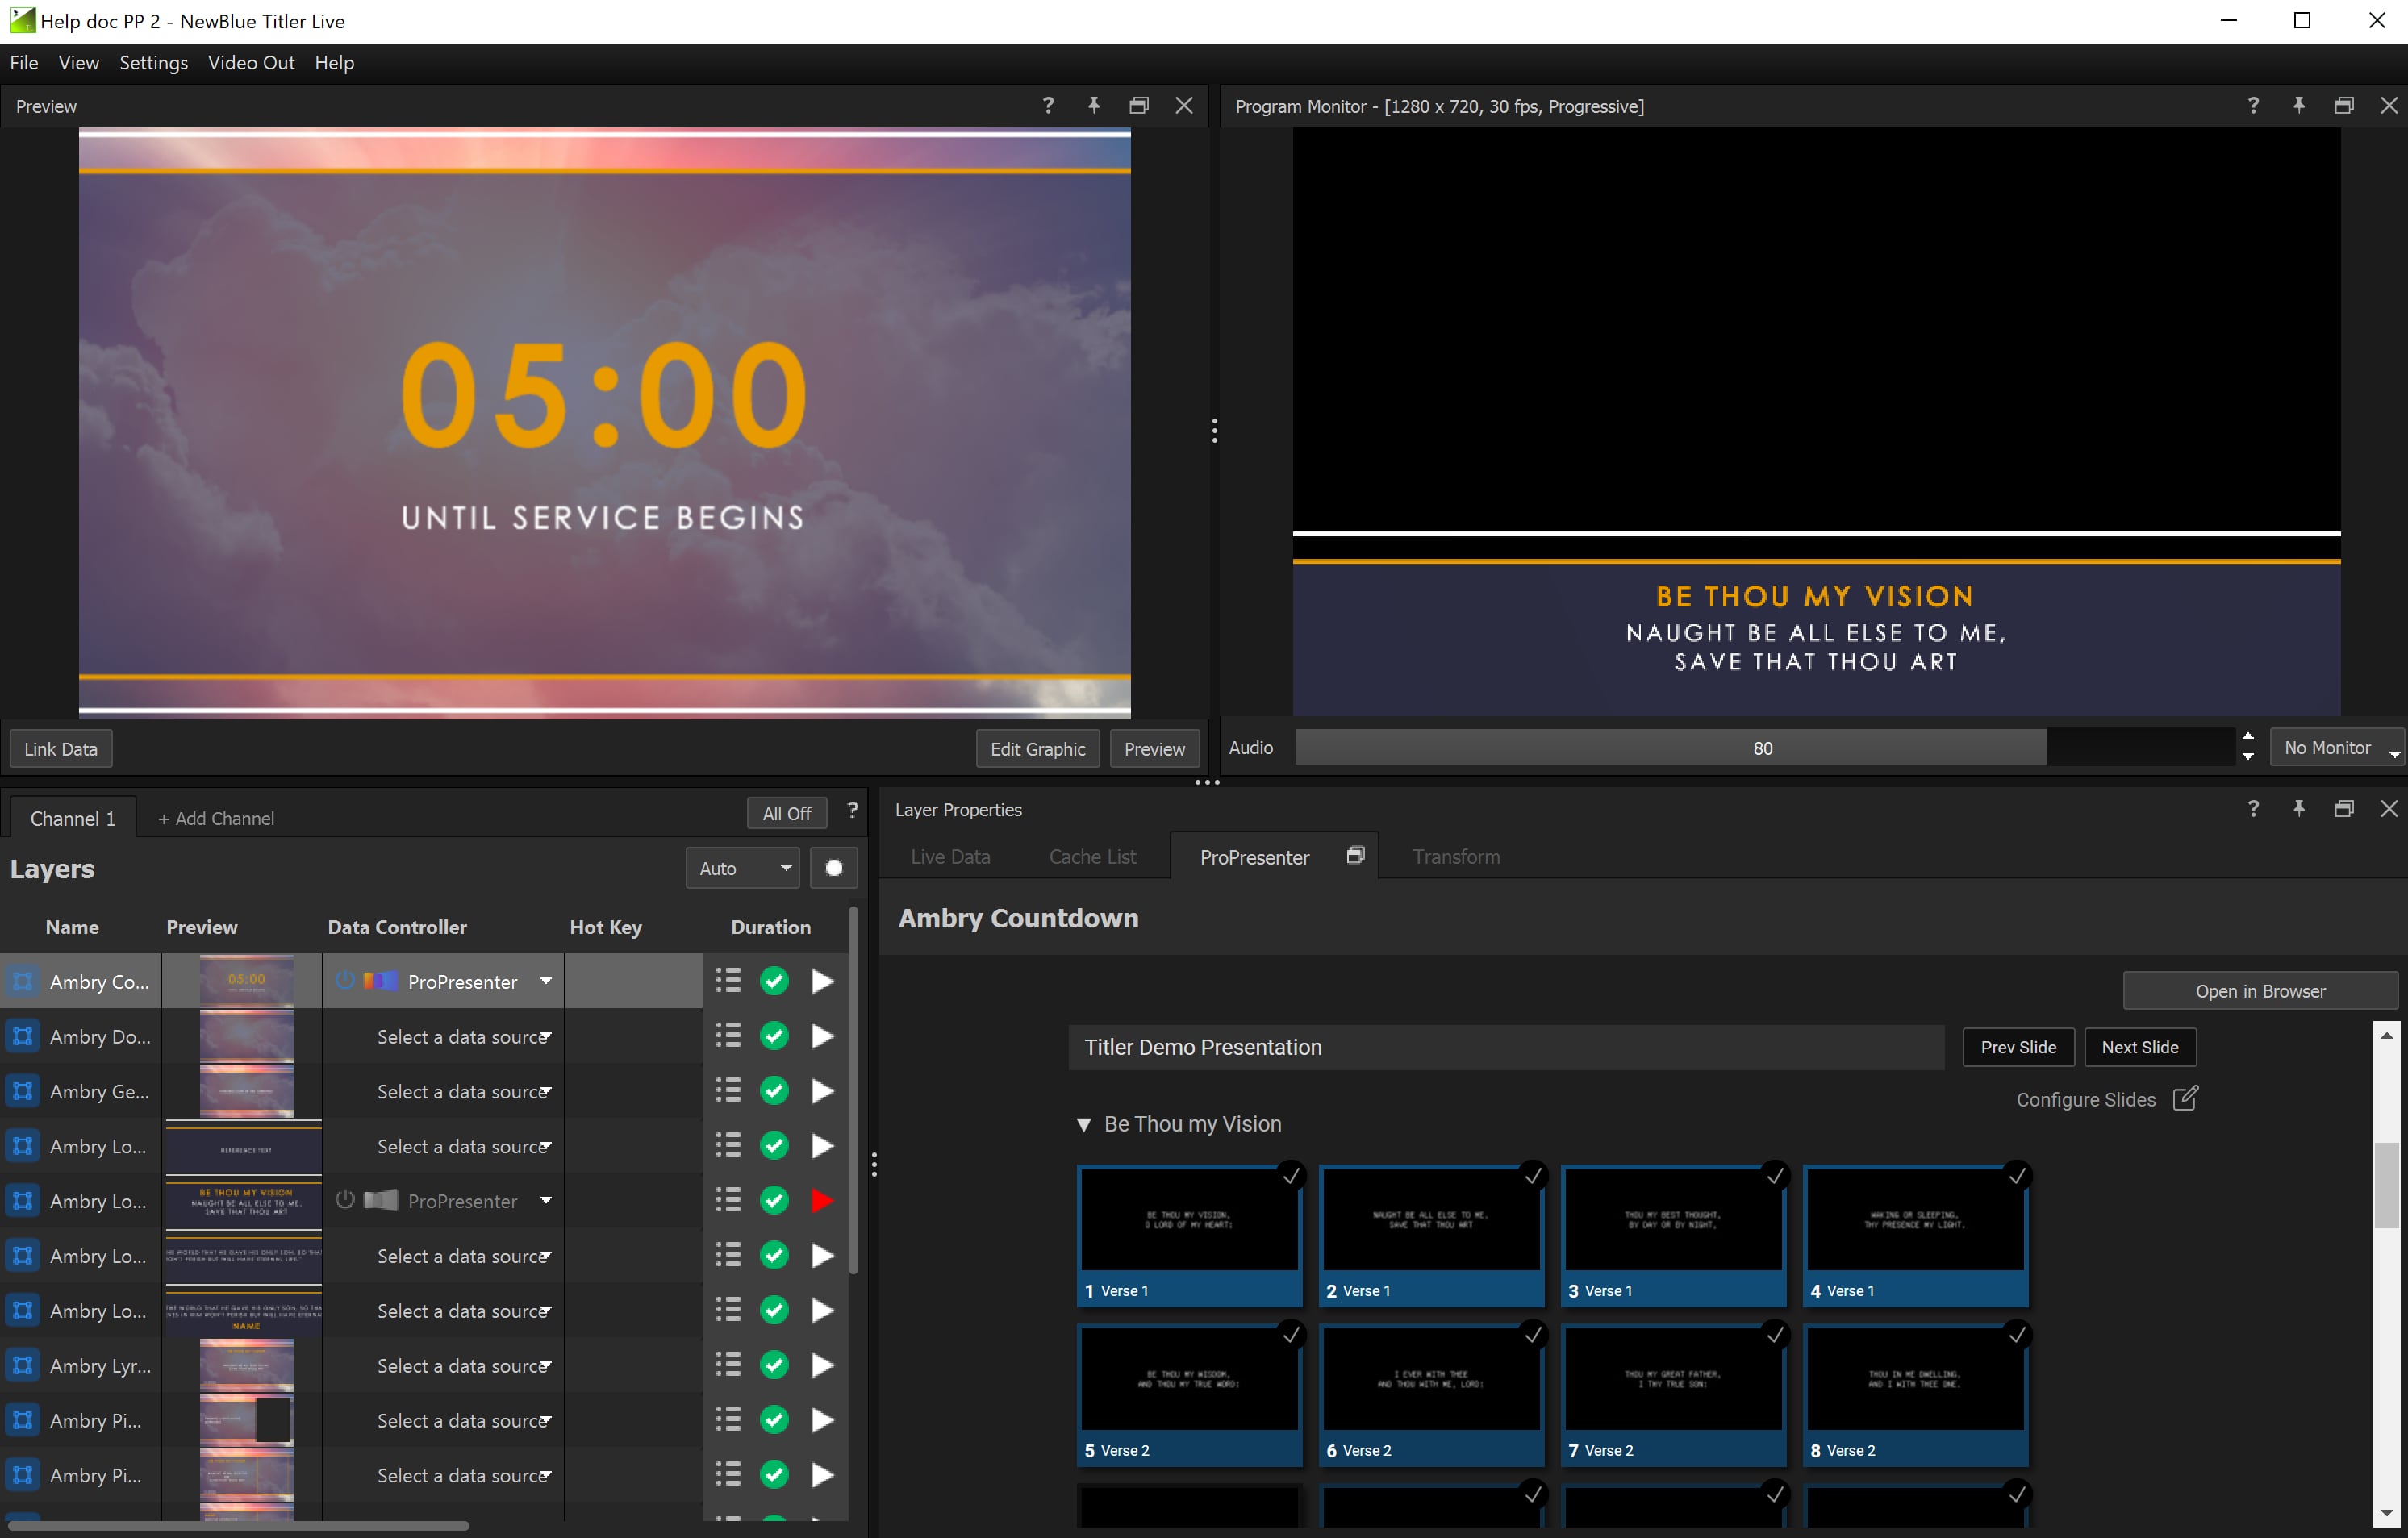This screenshot has height=1538, width=2408.
Task: Click layer type icon of Ambry Co...
Action: coord(22,981)
